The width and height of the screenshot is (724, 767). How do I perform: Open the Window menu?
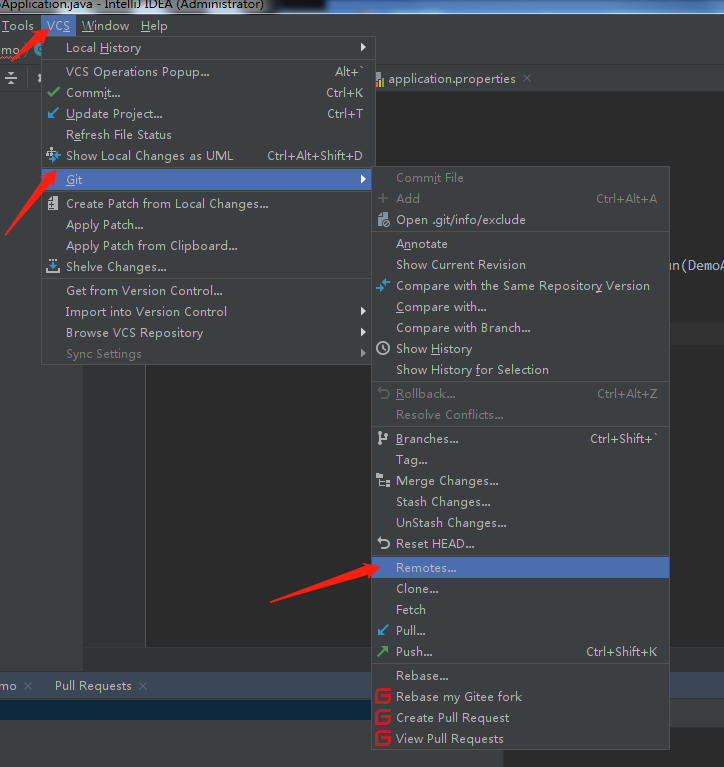105,25
